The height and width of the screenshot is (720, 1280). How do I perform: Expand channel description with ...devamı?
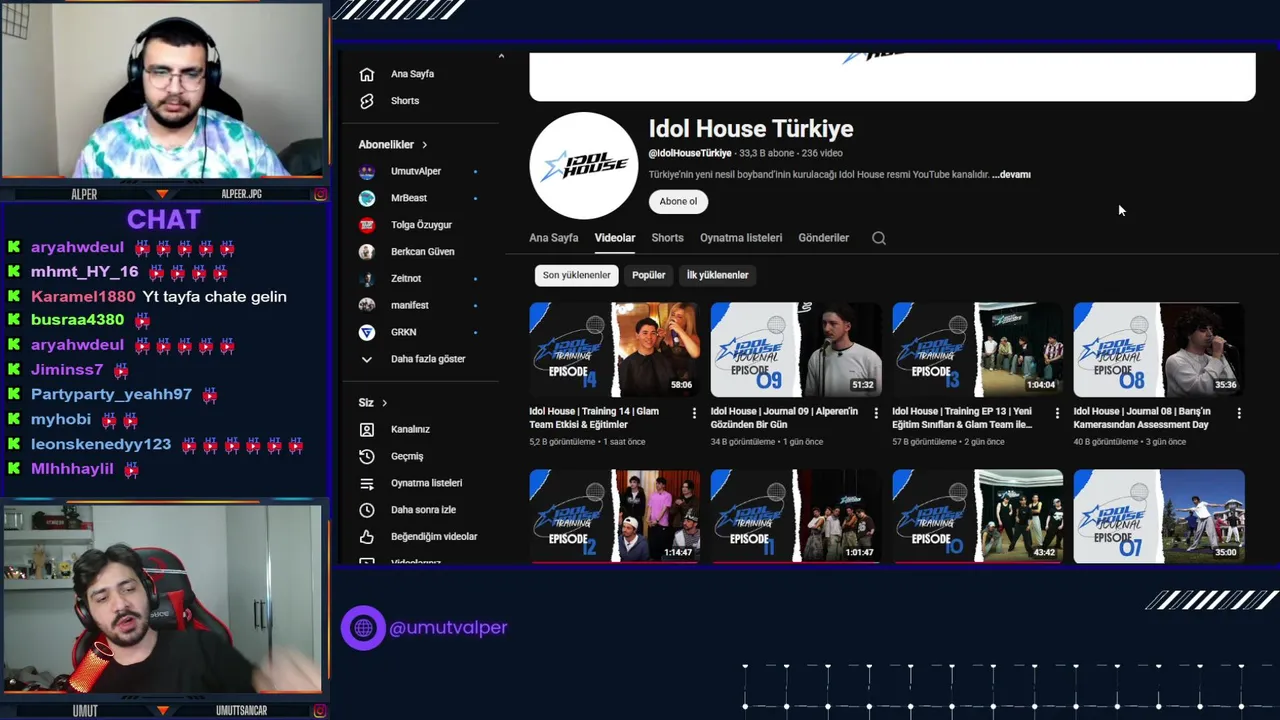pyautogui.click(x=1011, y=175)
